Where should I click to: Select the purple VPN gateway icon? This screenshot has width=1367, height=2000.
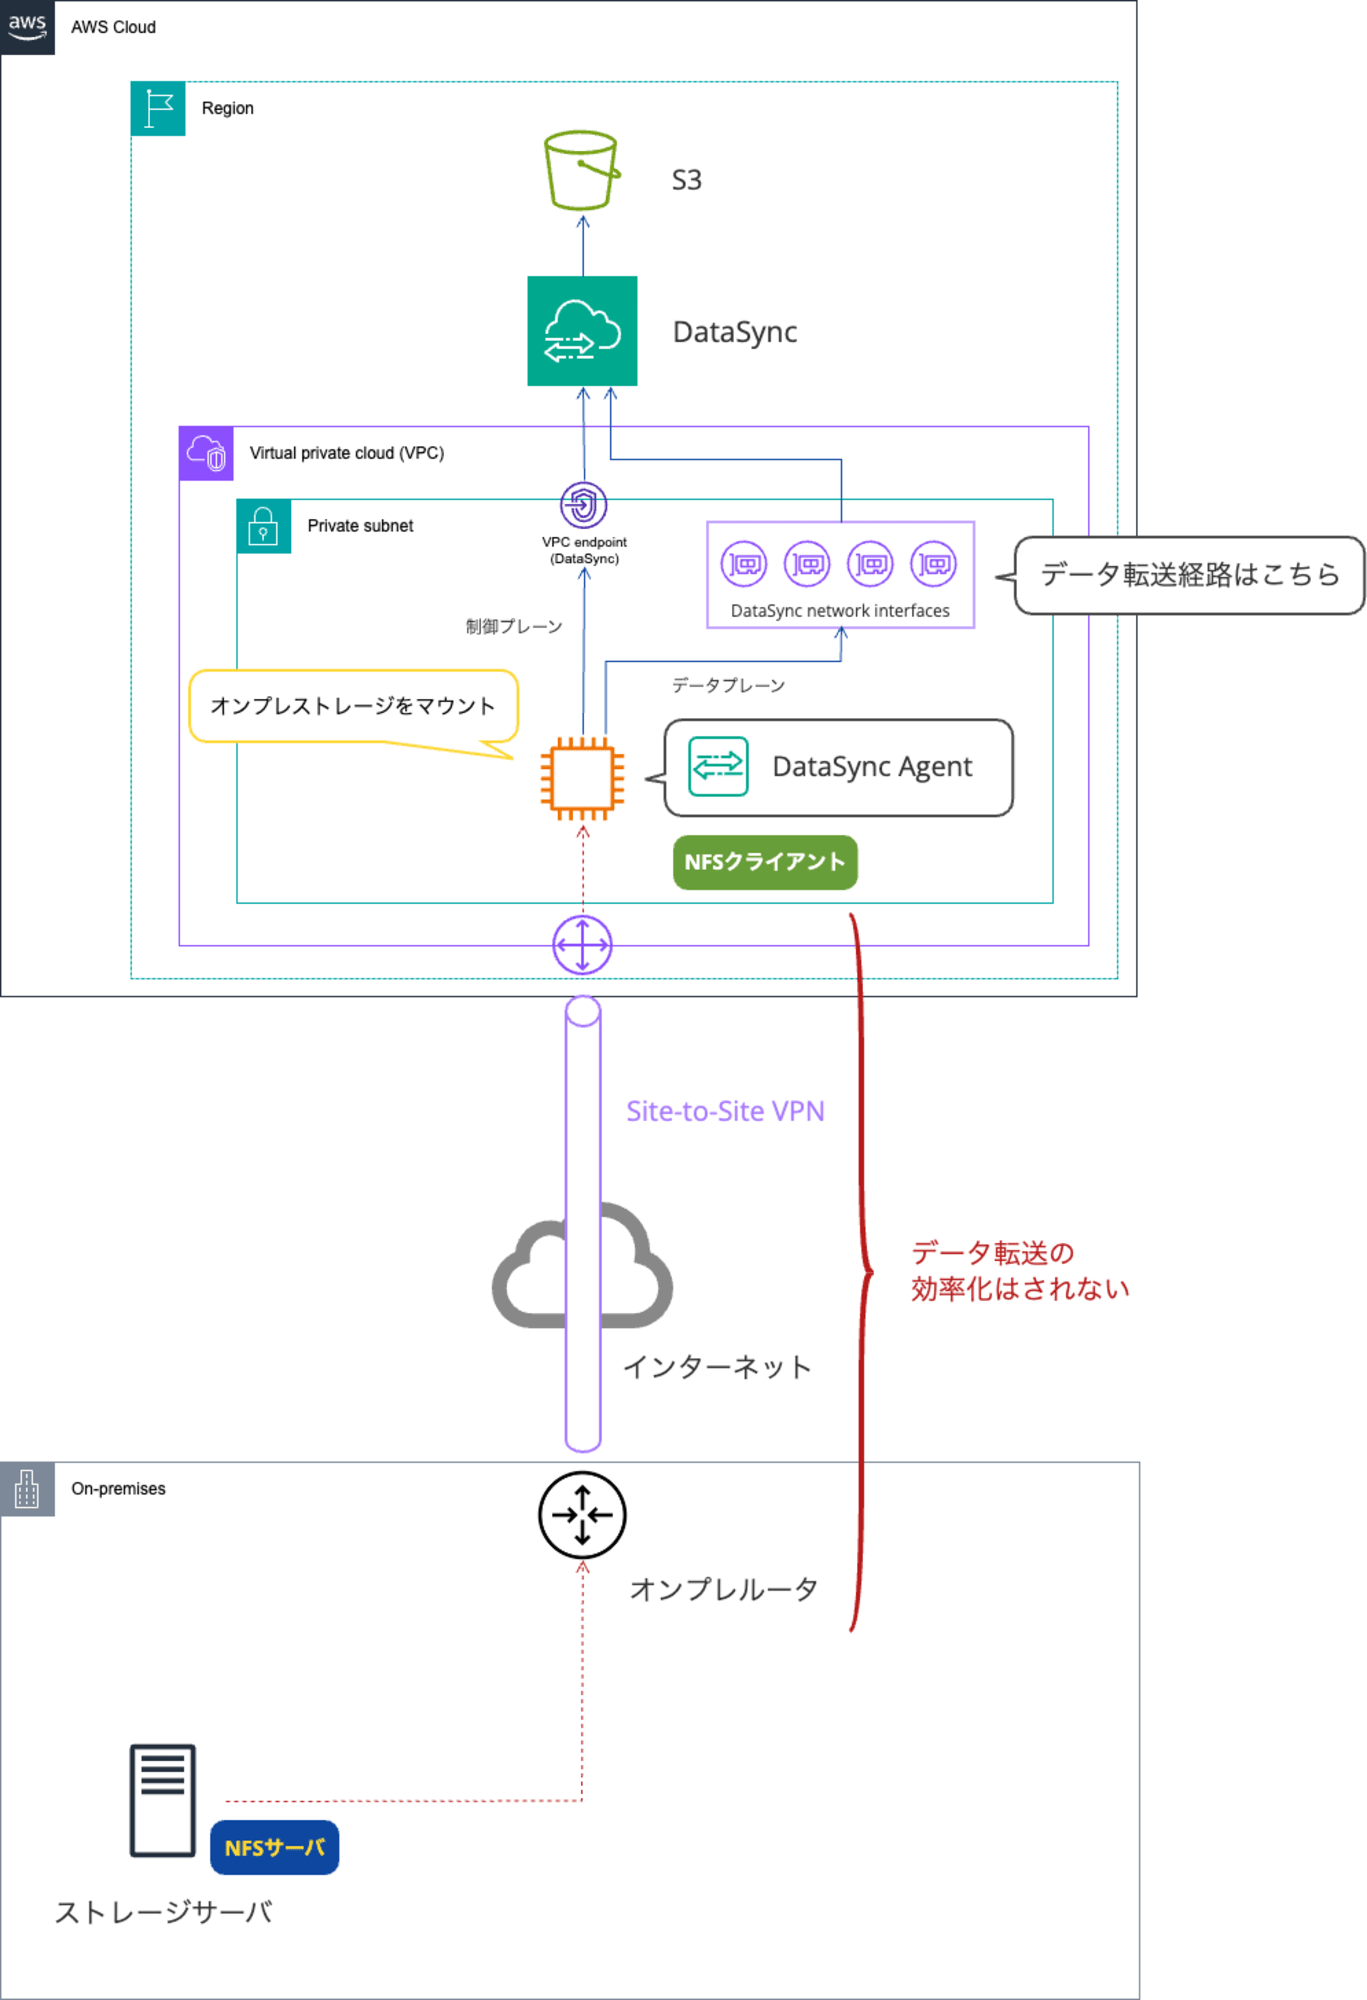582,945
